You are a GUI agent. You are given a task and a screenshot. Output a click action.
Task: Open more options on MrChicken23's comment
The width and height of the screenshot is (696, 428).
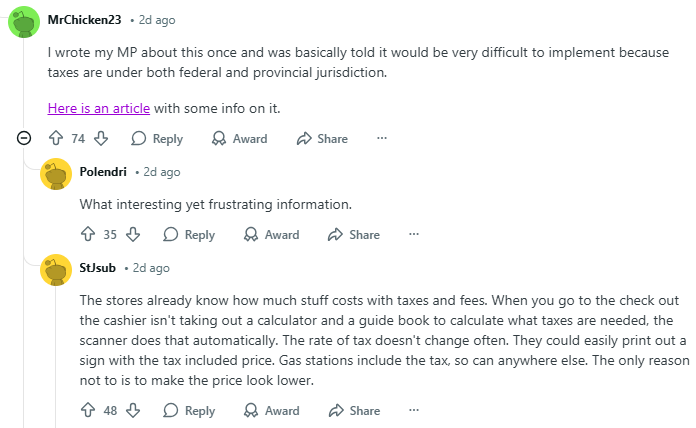tap(381, 139)
